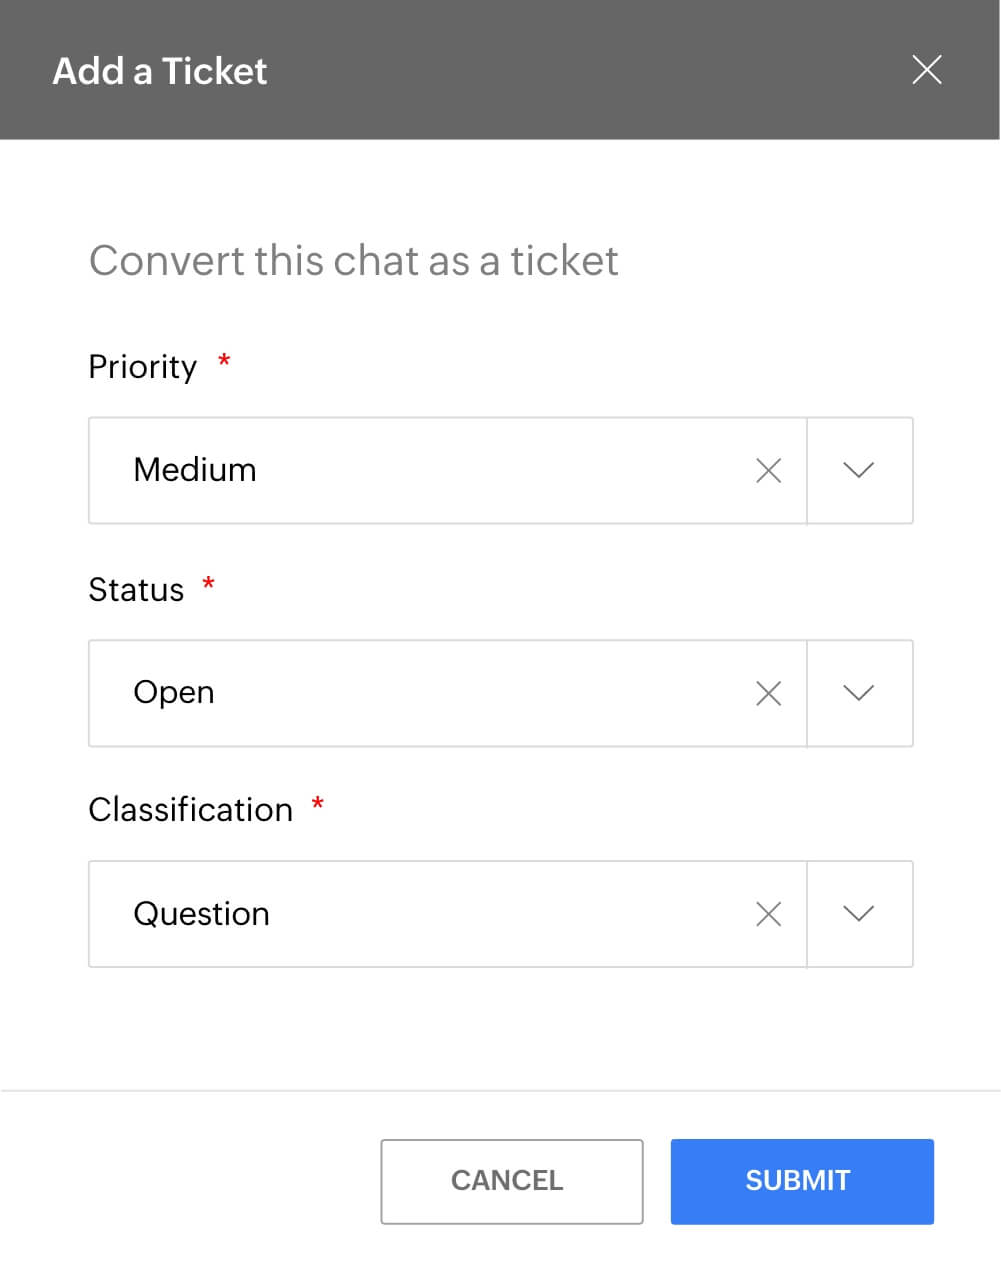Clear the Status field value Open
Viewport: 1001px width, 1277px height.
768,692
